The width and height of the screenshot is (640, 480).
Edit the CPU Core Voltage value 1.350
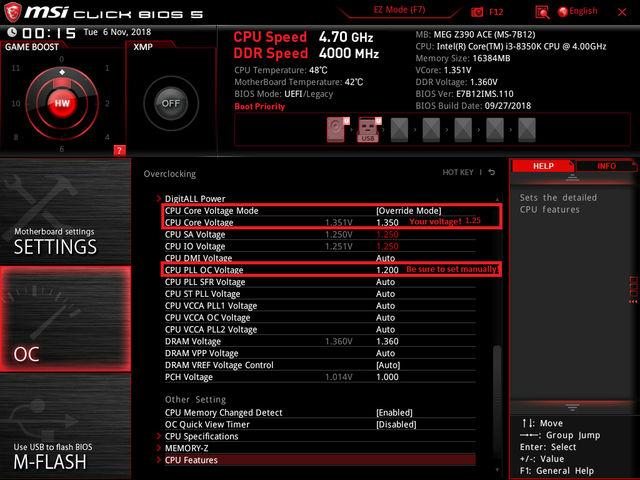tap(387, 222)
